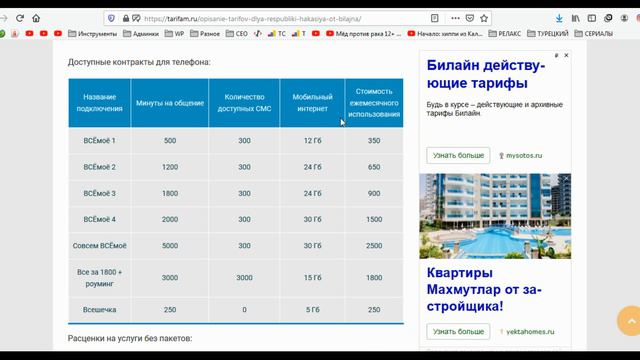Select the 'ВСЁмоё 3' tariff name cell
This screenshot has width=640, height=360.
point(100,193)
